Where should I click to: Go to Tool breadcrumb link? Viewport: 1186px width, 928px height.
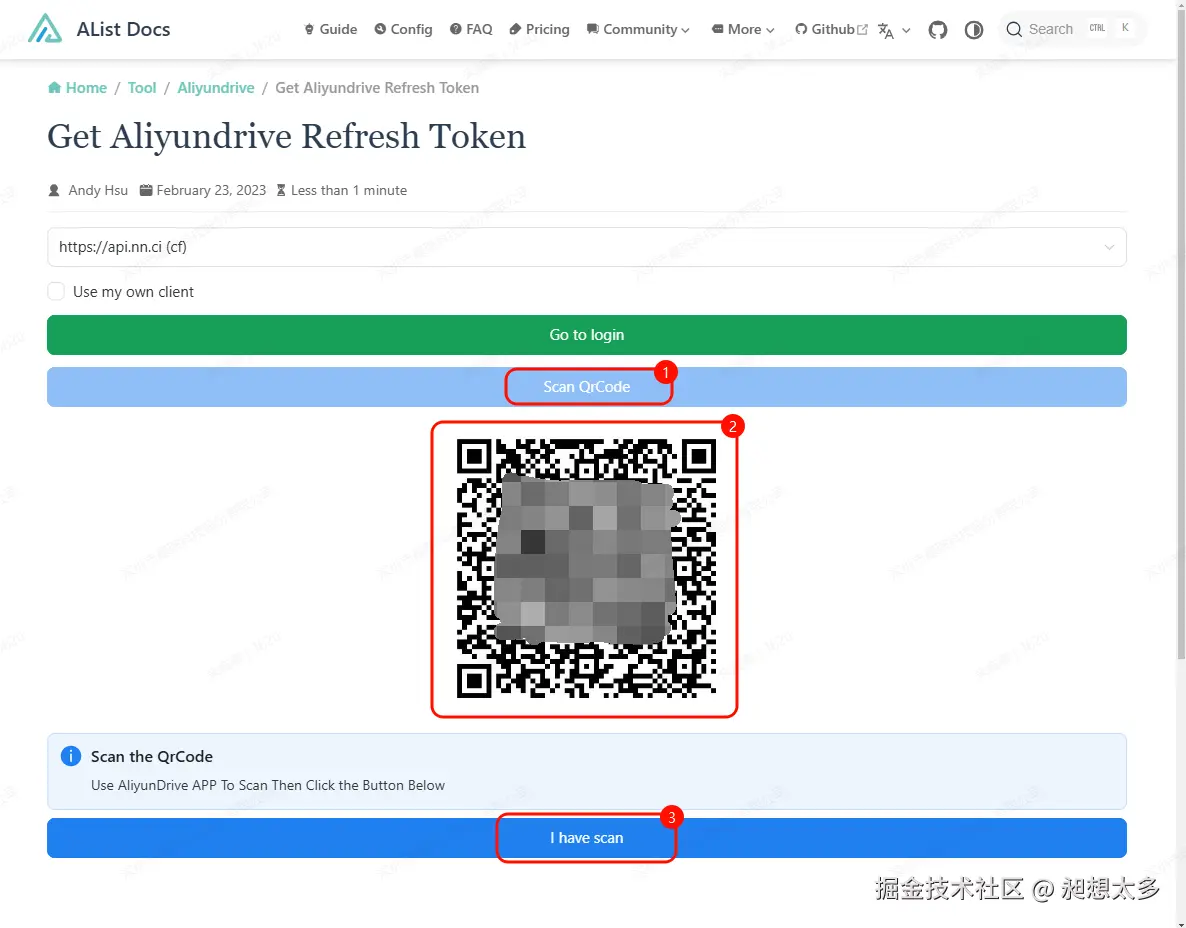[141, 88]
